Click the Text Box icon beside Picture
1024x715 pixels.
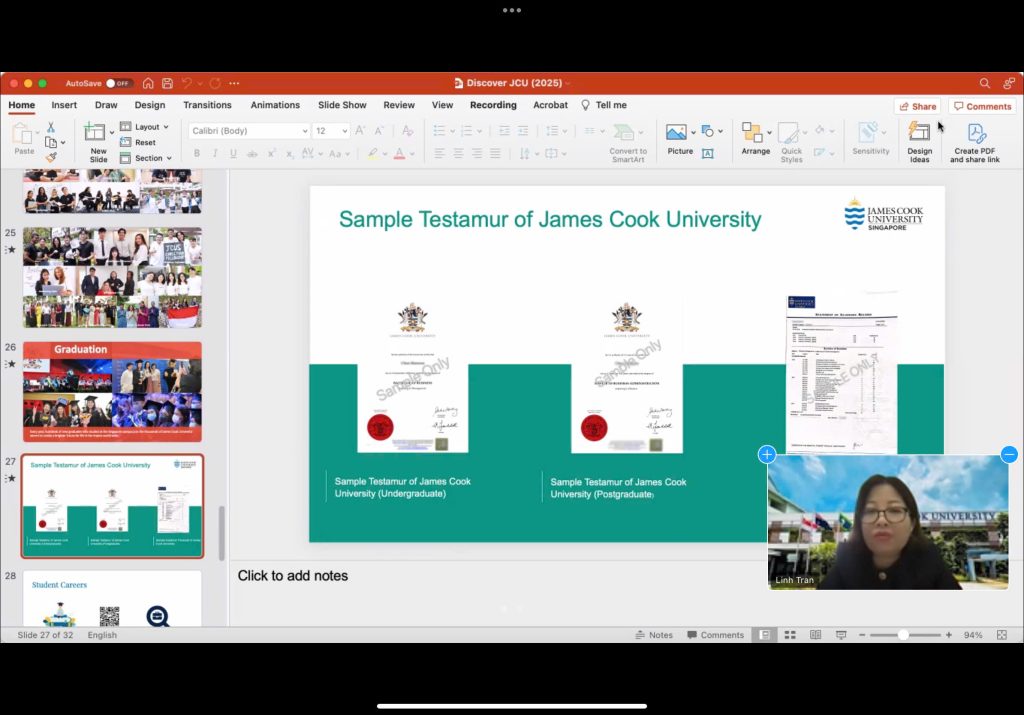[x=707, y=153]
